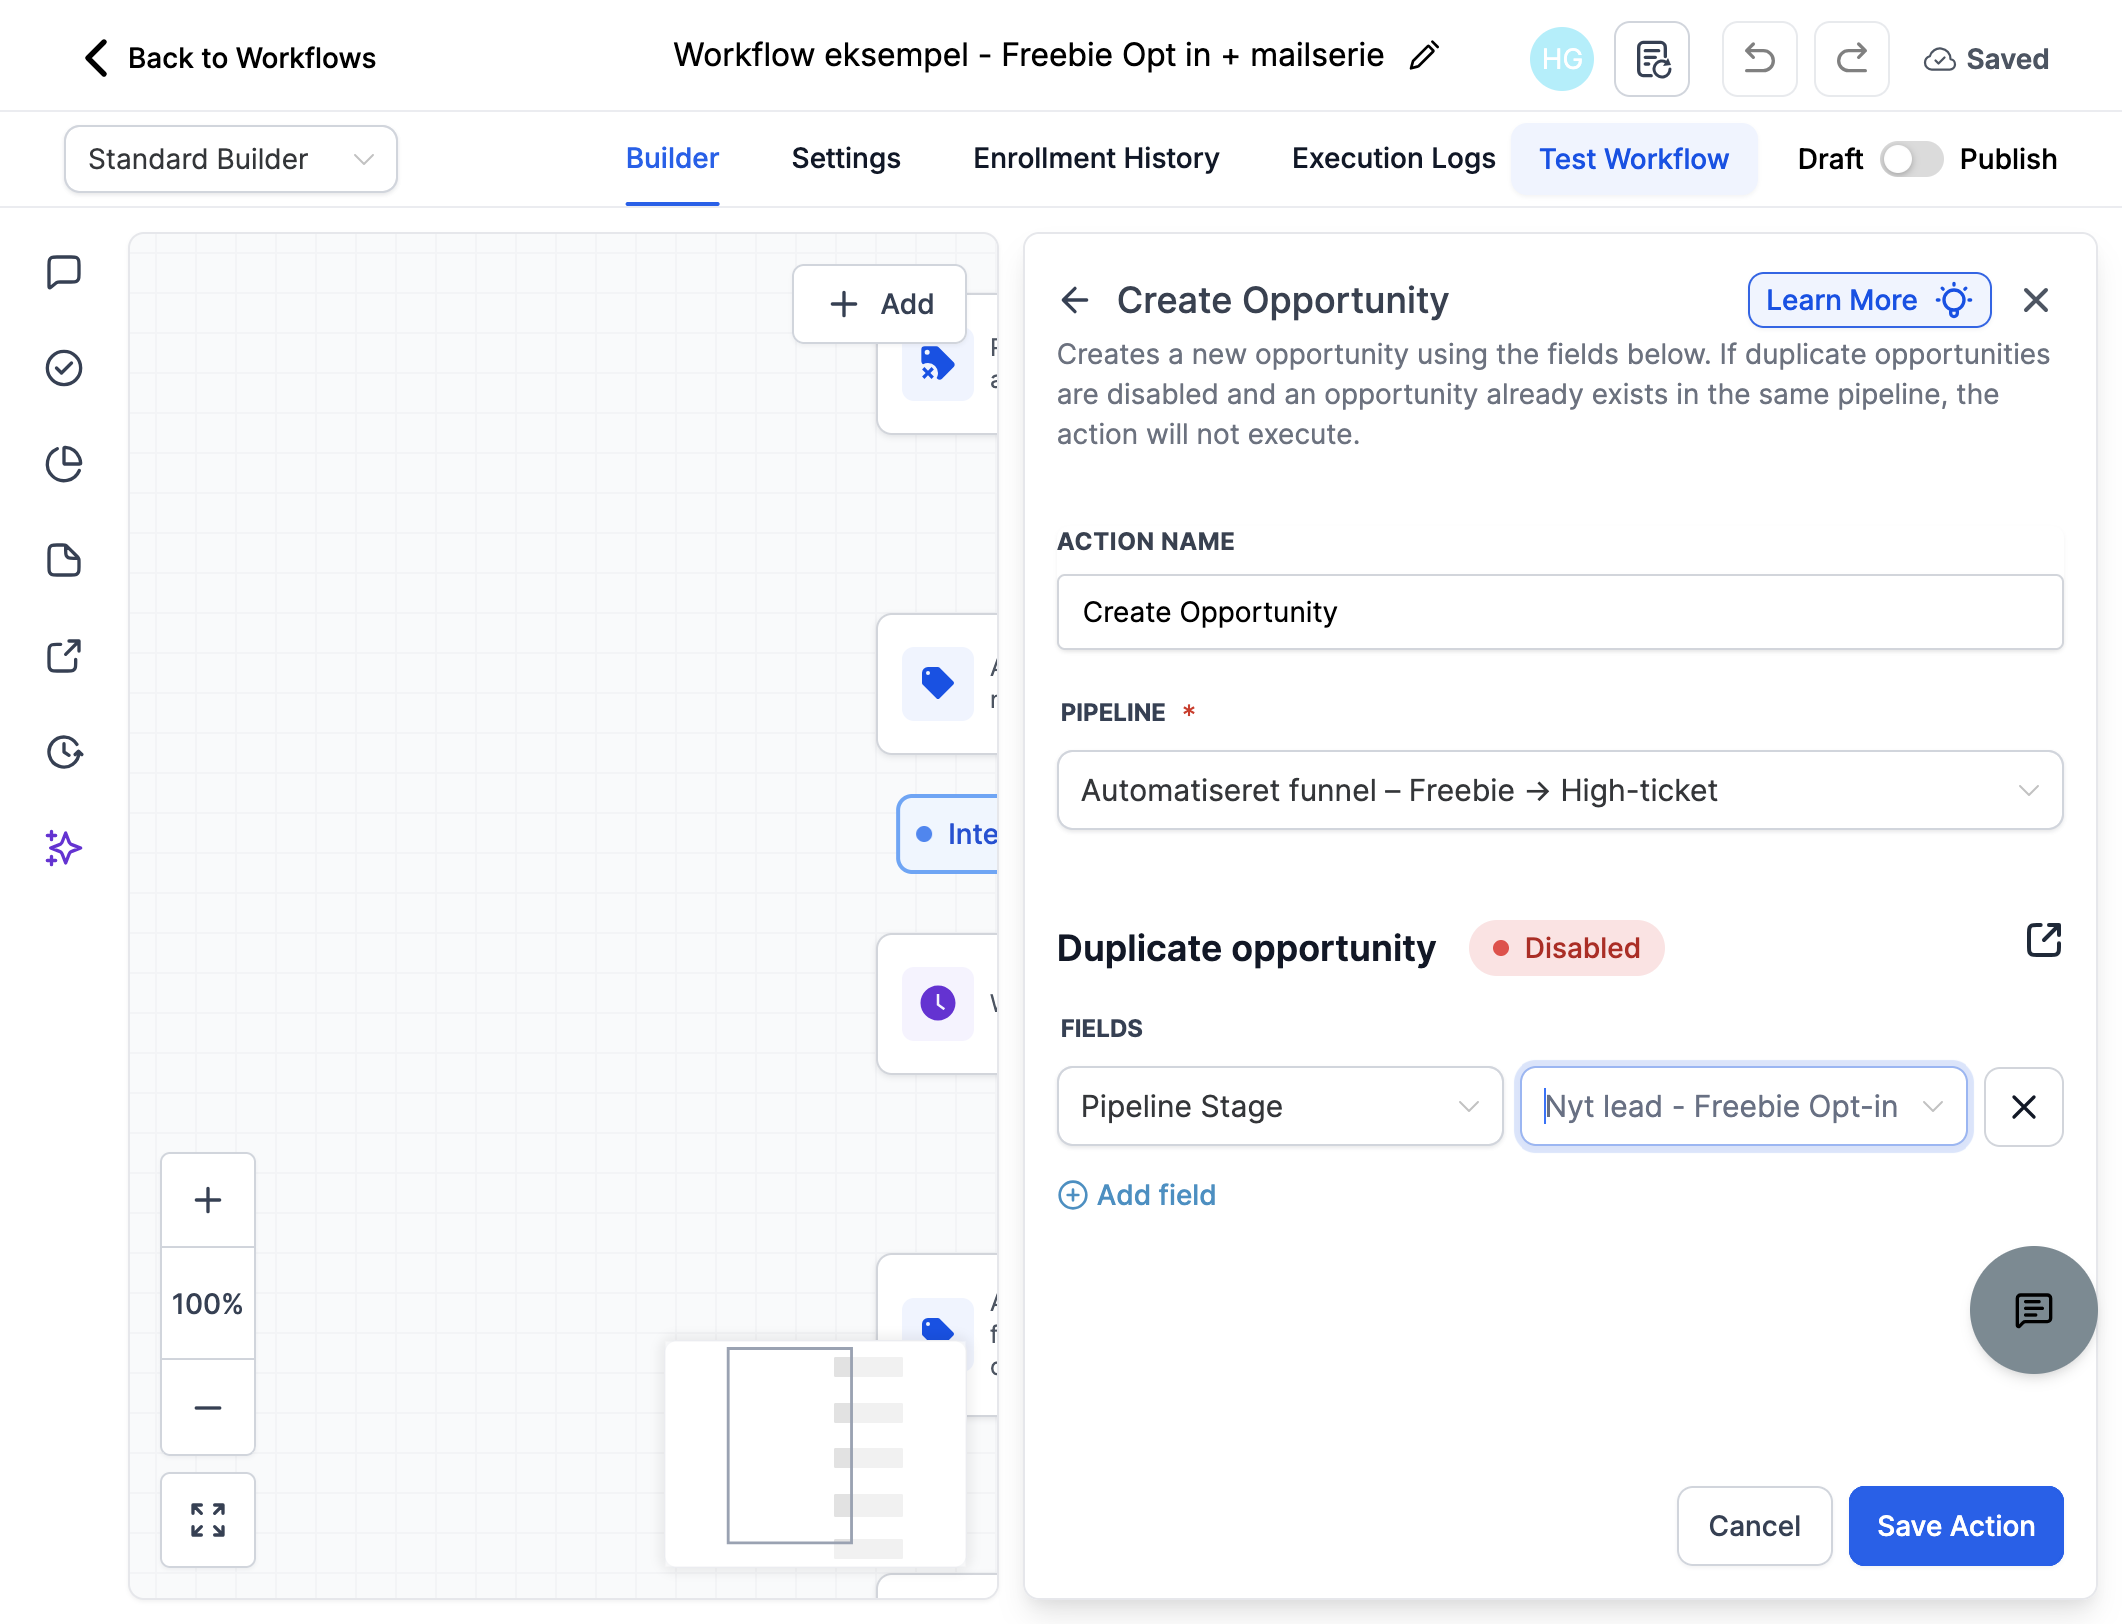
Task: Click the Cancel button
Action: (x=1754, y=1526)
